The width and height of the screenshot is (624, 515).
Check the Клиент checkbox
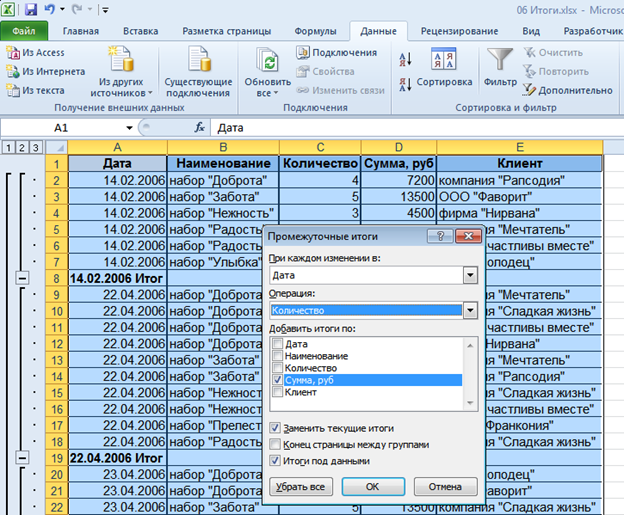[x=278, y=392]
